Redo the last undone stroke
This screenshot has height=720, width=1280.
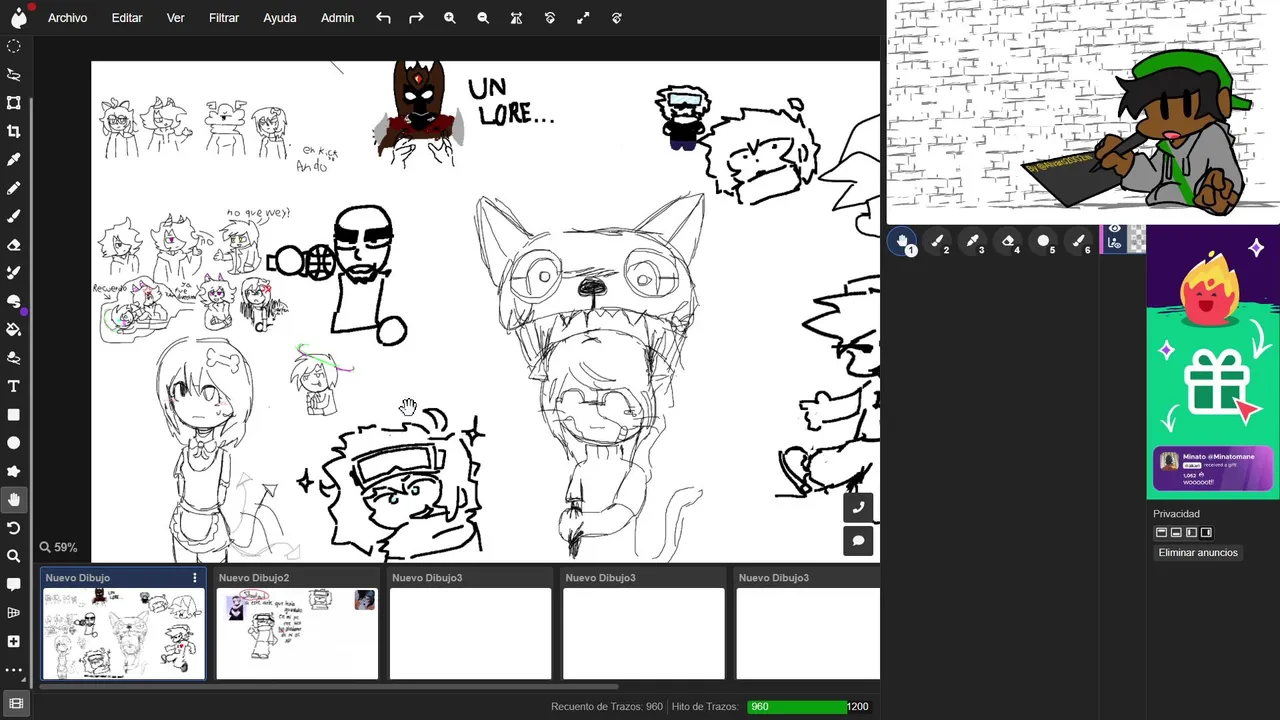pos(416,18)
